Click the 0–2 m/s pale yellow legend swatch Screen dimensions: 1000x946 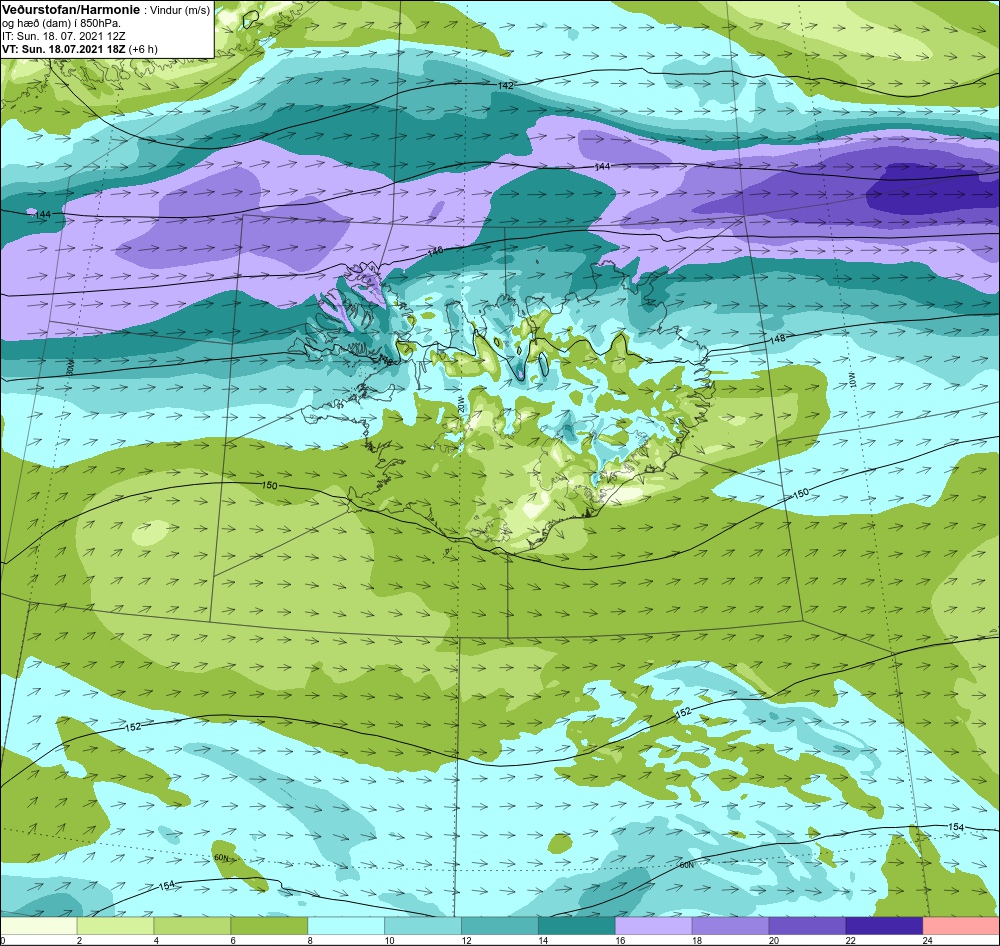(38, 925)
